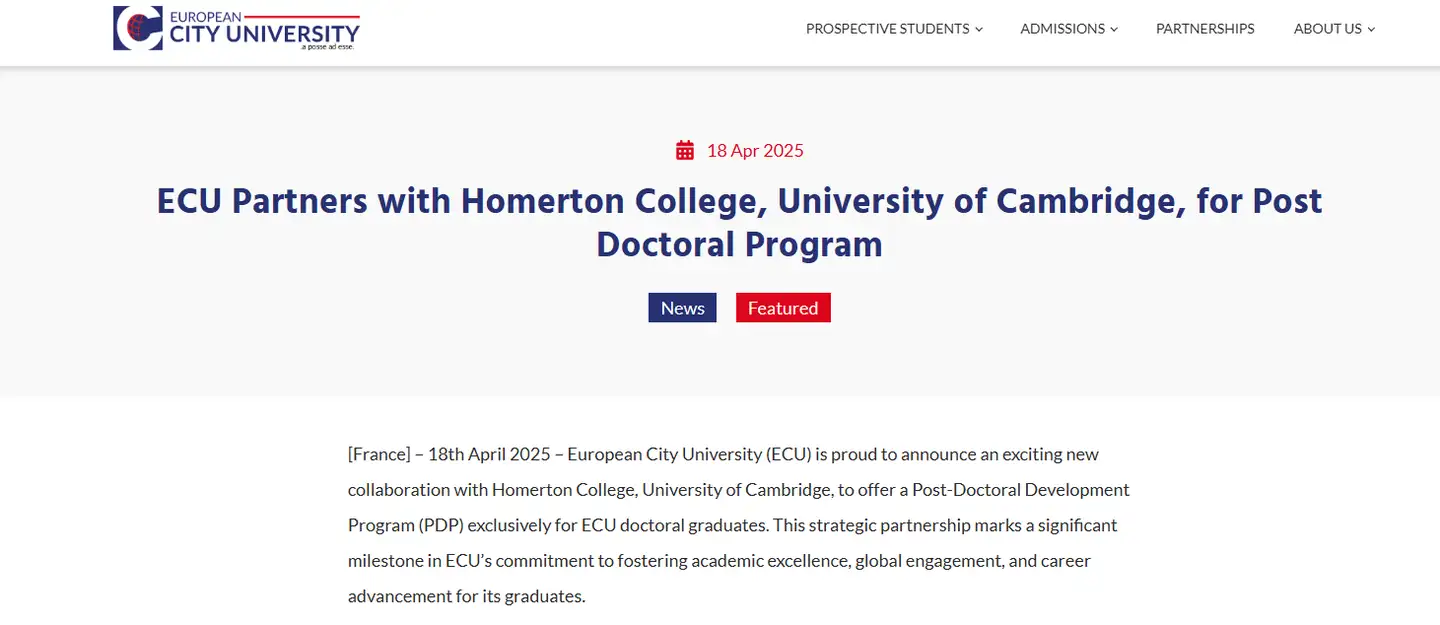Go to the Partnerships page
Screen dimensions: 1440x625
[1205, 29]
